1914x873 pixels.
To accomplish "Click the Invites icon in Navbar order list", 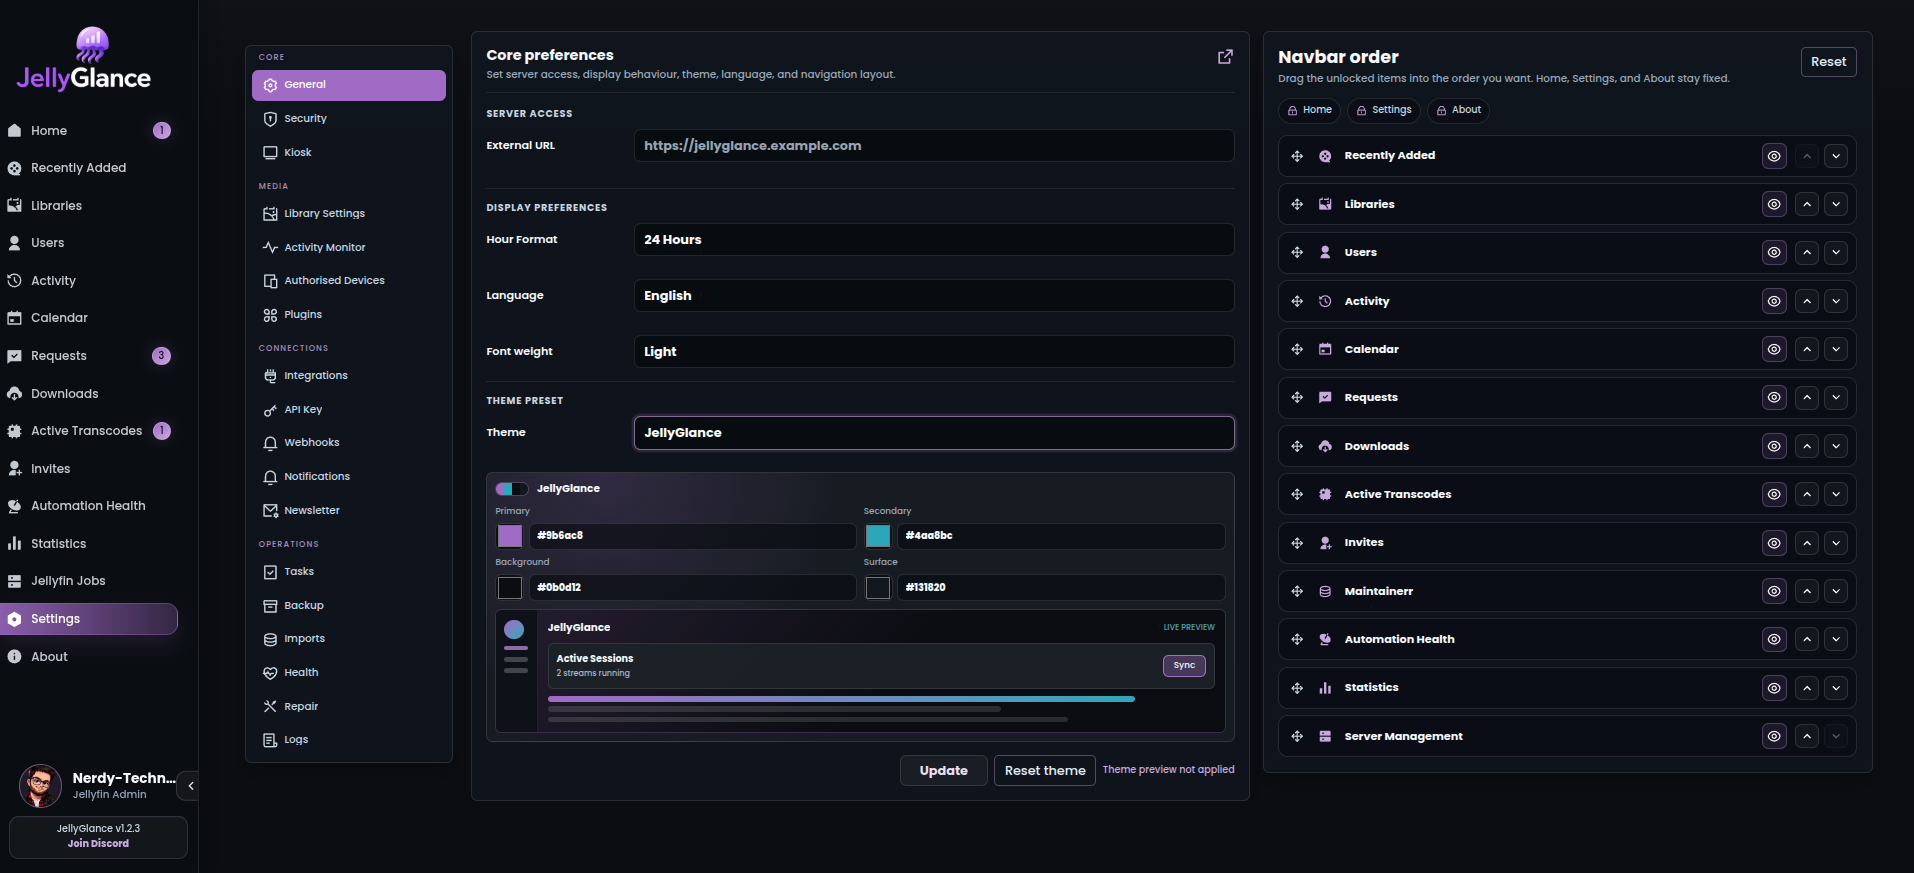I will coord(1325,543).
